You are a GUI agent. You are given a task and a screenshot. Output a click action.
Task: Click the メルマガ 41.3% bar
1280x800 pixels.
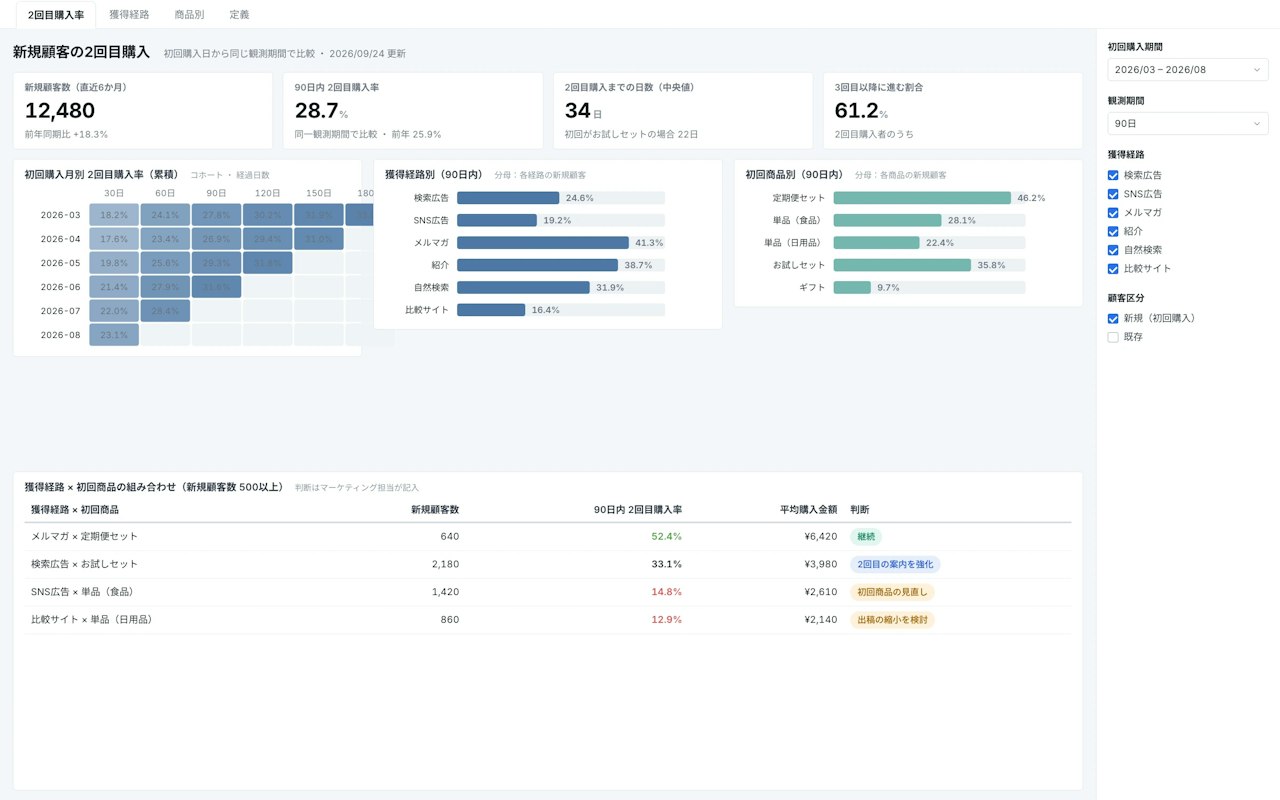point(543,243)
